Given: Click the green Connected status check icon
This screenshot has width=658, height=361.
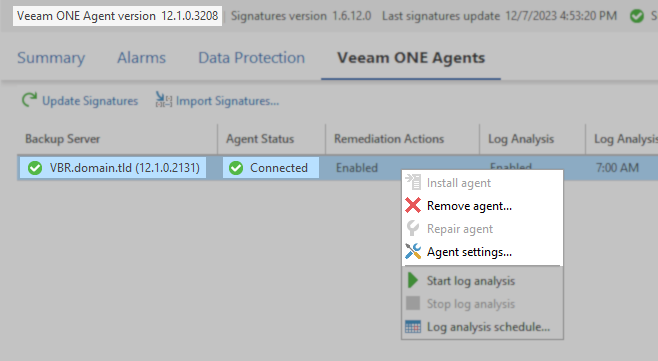Looking at the screenshot, I should [236, 168].
